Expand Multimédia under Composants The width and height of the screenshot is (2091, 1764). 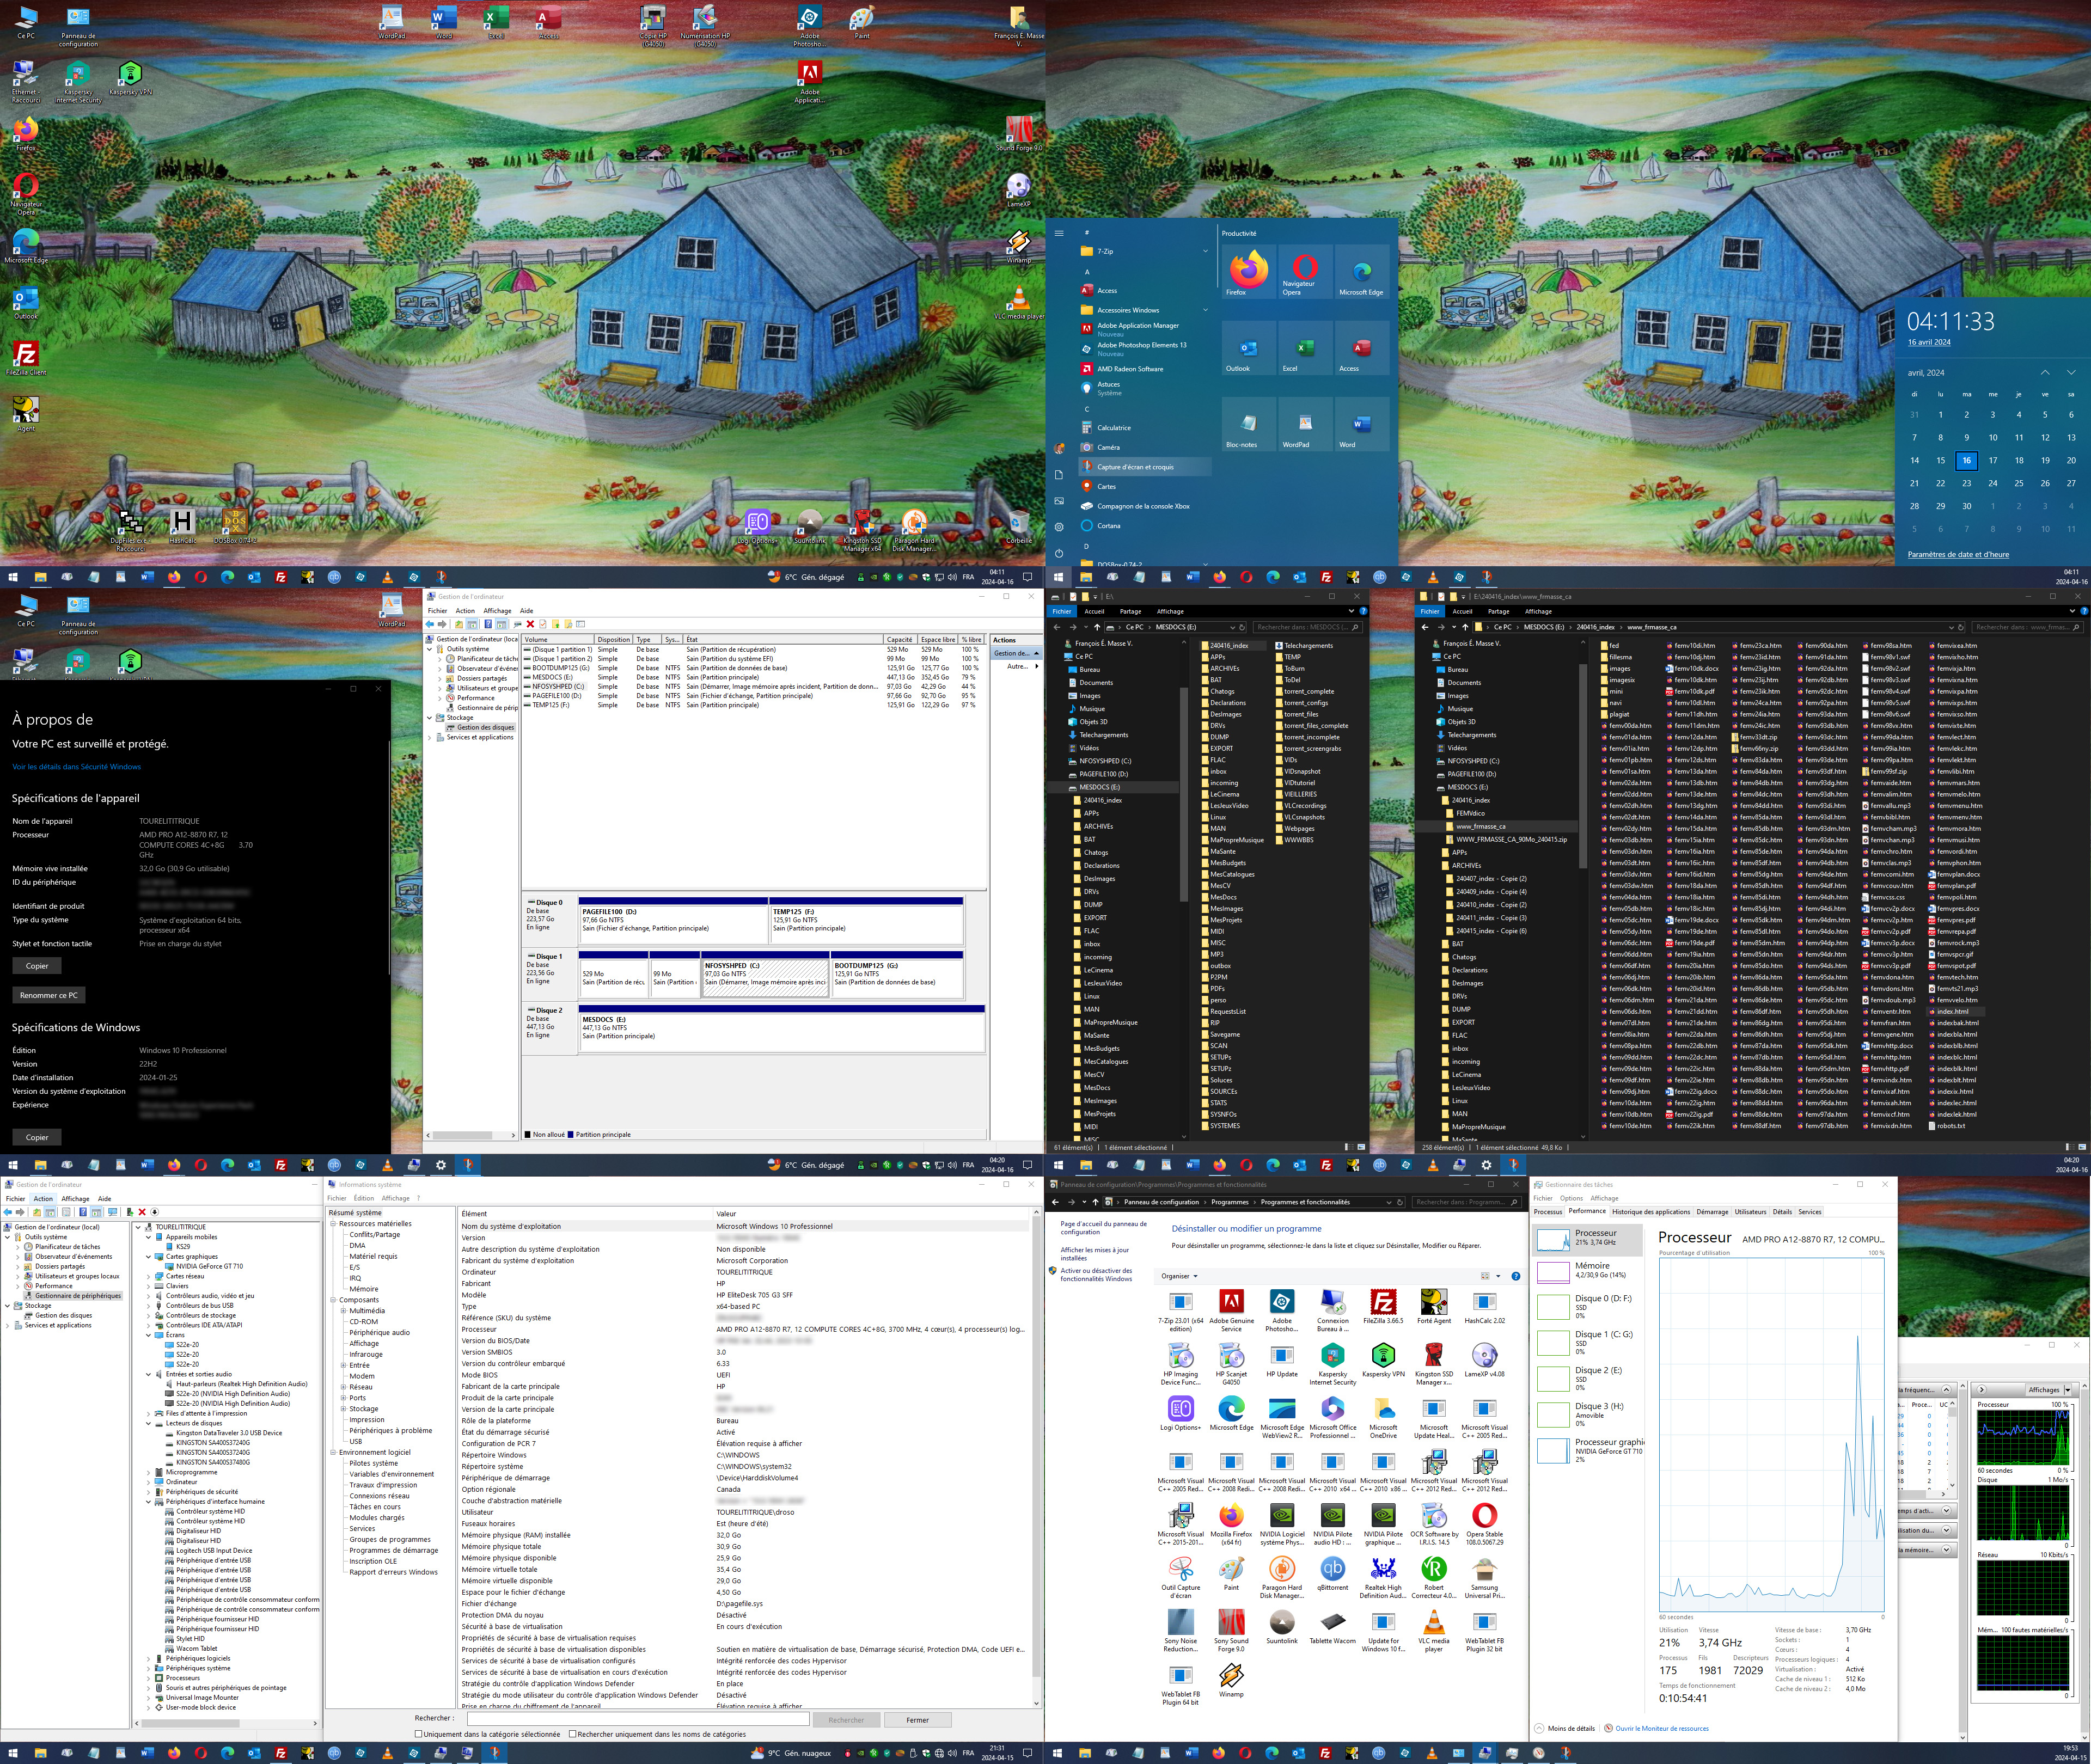click(x=344, y=1311)
